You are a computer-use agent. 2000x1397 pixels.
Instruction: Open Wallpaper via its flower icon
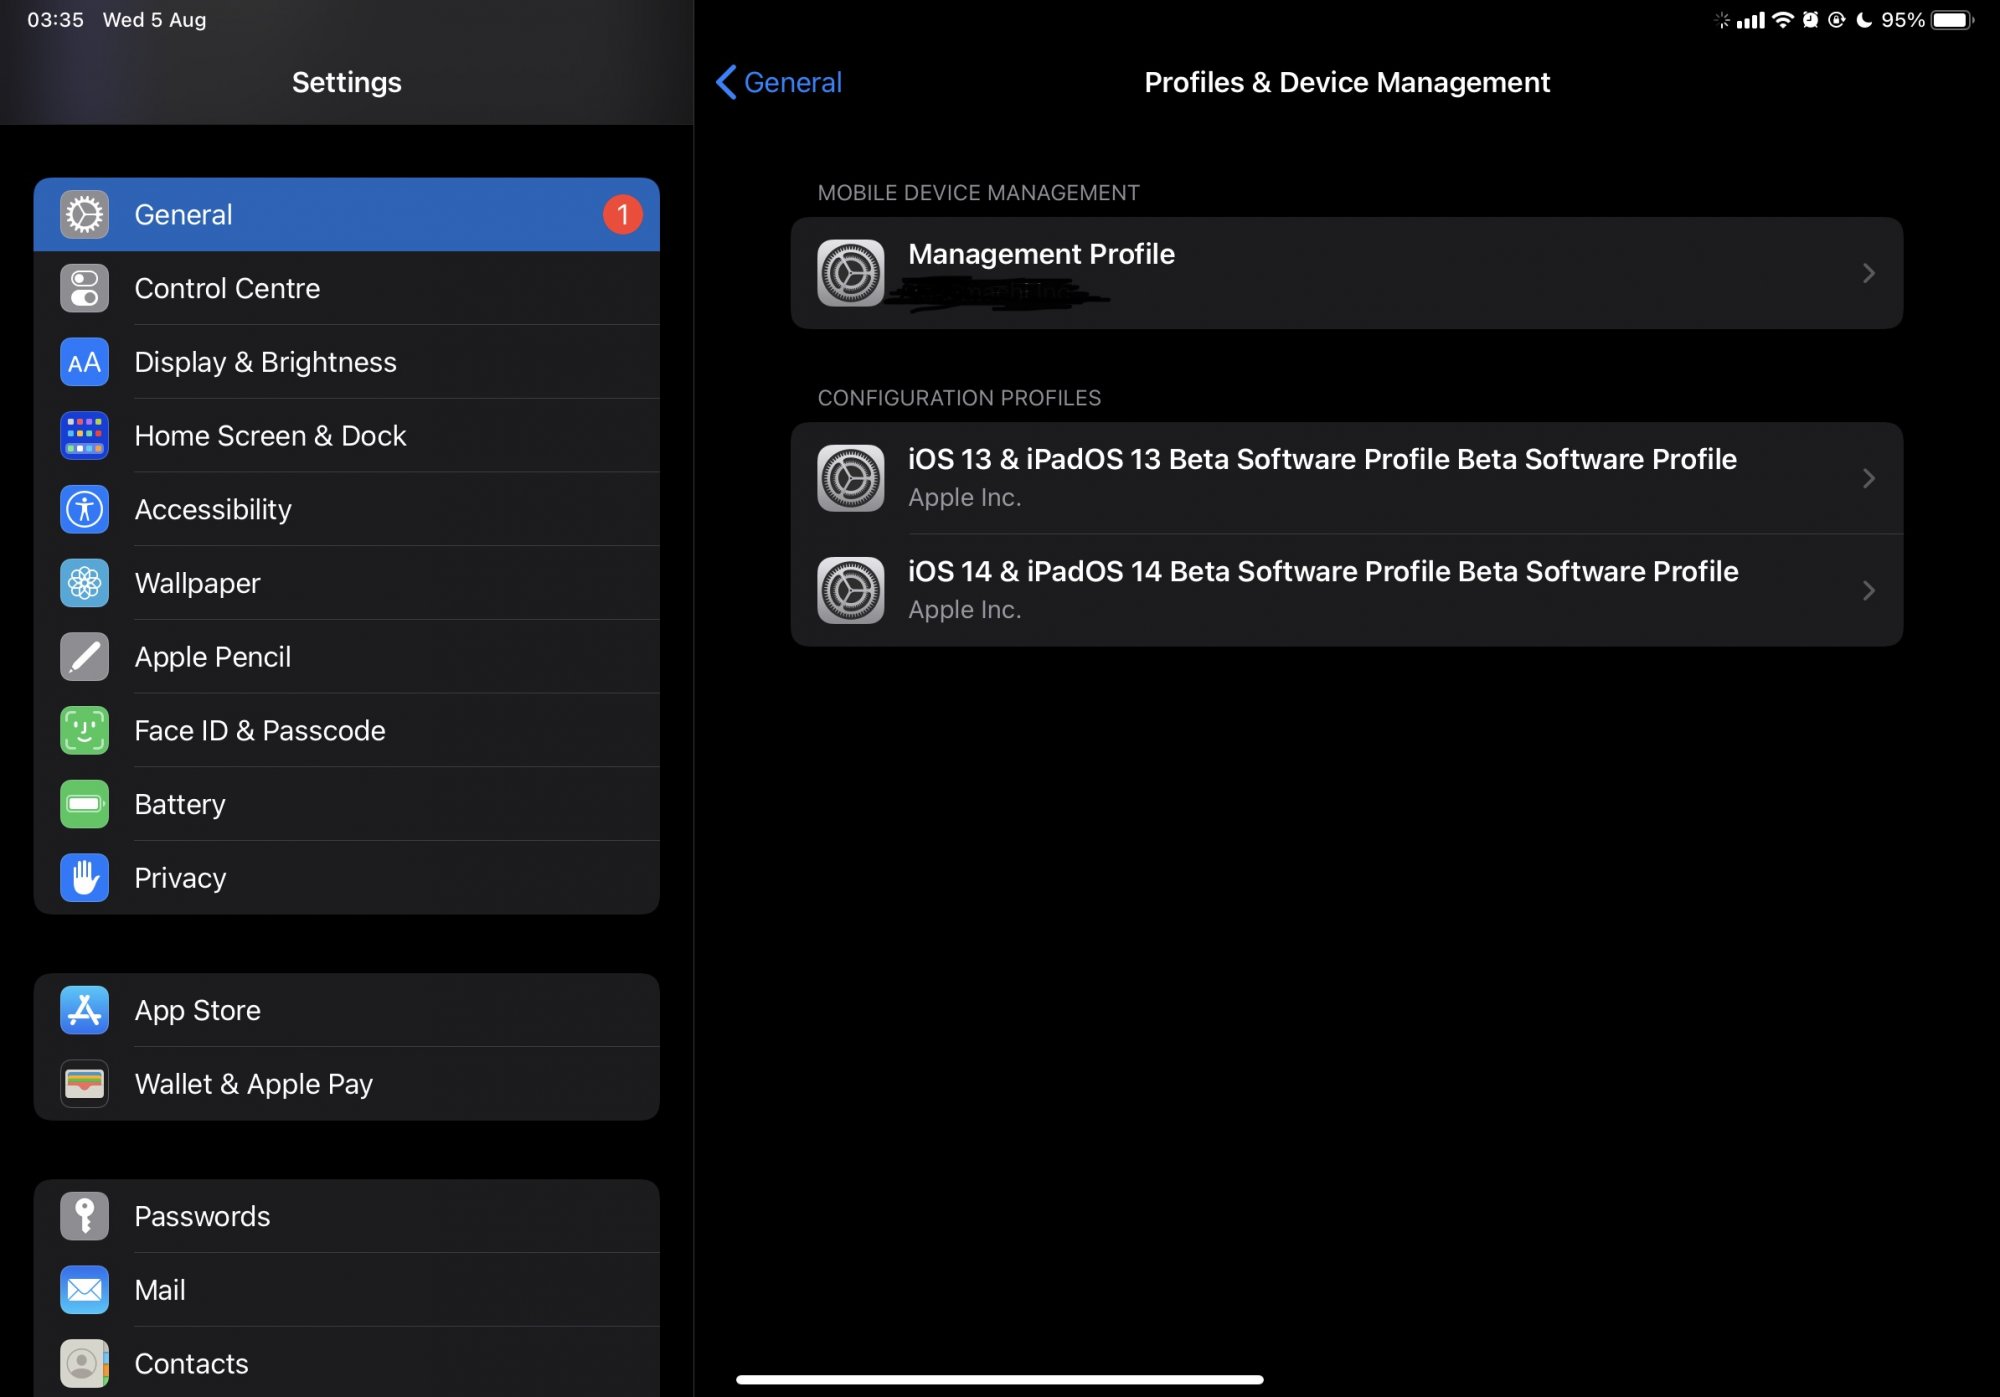(x=84, y=583)
